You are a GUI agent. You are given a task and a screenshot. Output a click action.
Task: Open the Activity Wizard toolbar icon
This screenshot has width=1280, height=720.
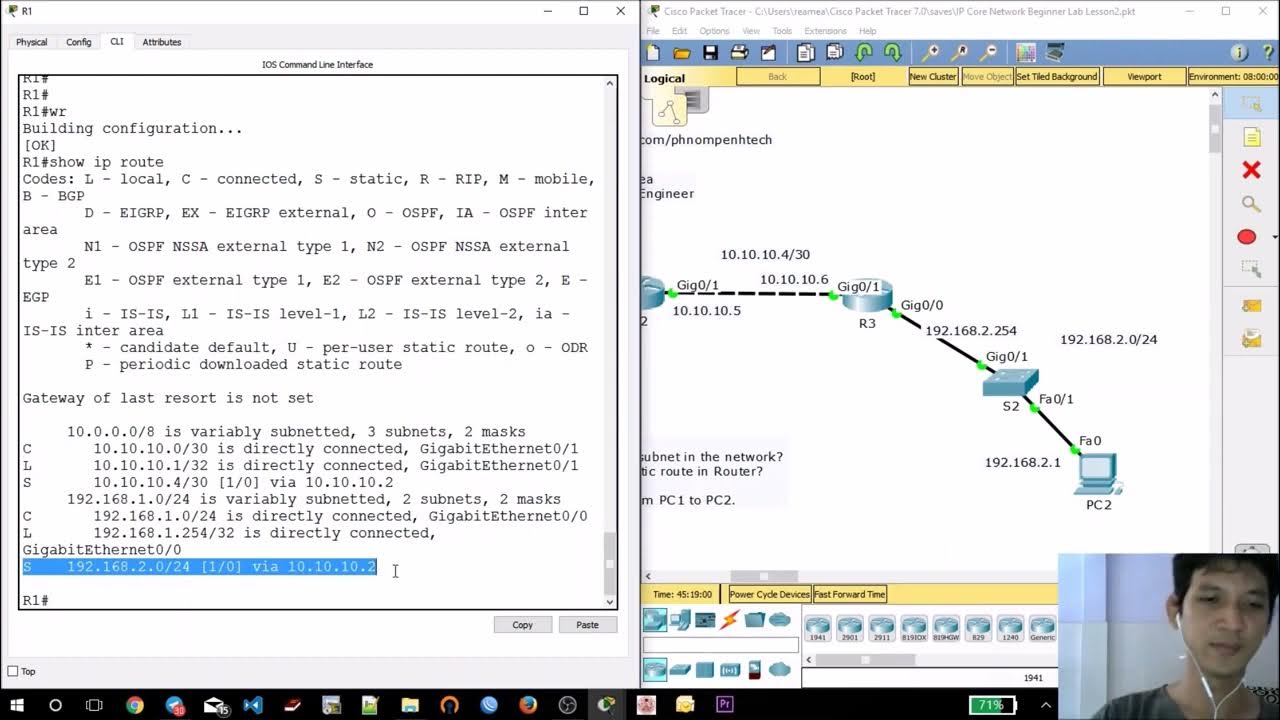tap(768, 52)
